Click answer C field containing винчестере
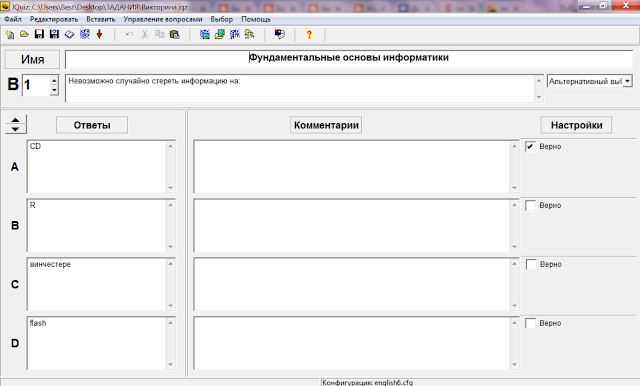This screenshot has height=386, width=640. click(x=97, y=284)
